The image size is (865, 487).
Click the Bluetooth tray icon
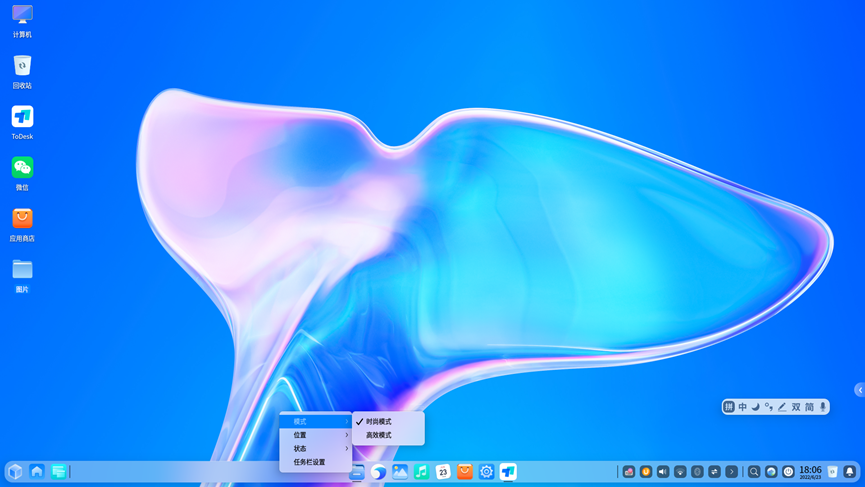[x=697, y=472]
